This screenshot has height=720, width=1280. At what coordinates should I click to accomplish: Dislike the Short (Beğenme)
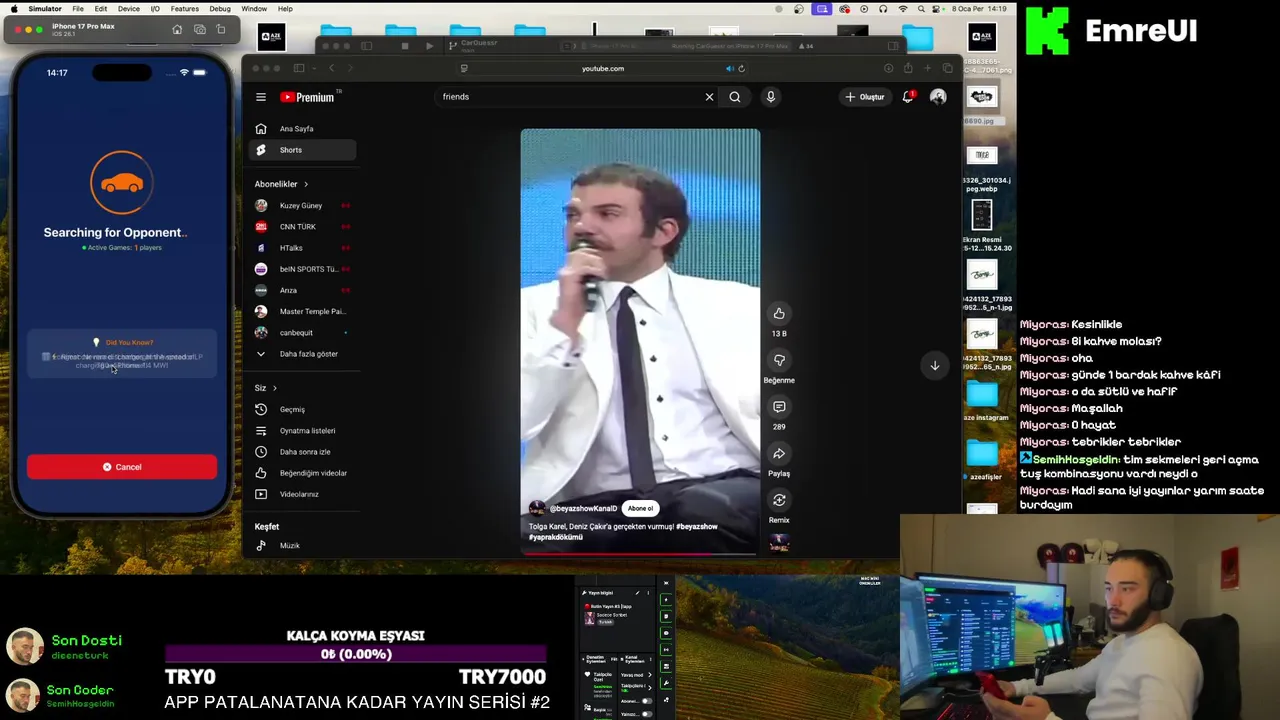coord(779,360)
